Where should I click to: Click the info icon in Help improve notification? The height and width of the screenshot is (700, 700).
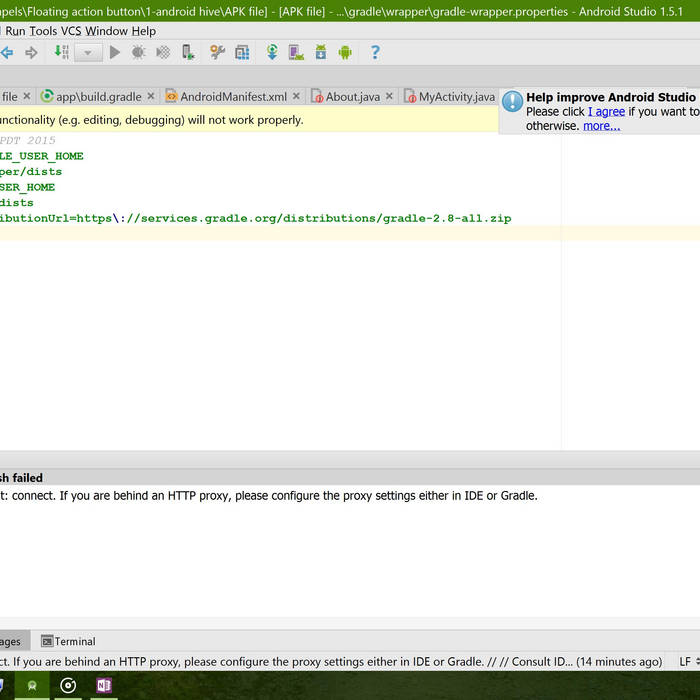[512, 101]
